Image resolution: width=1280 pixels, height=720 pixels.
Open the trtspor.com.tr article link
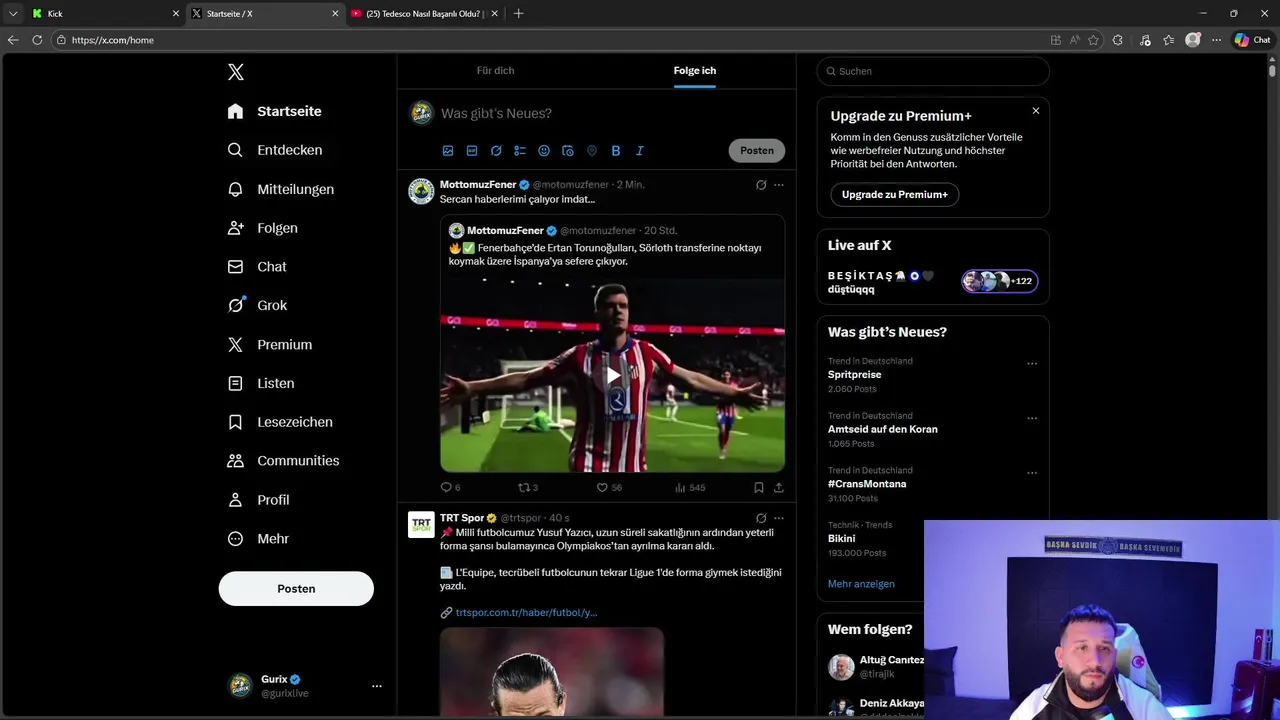(x=526, y=612)
